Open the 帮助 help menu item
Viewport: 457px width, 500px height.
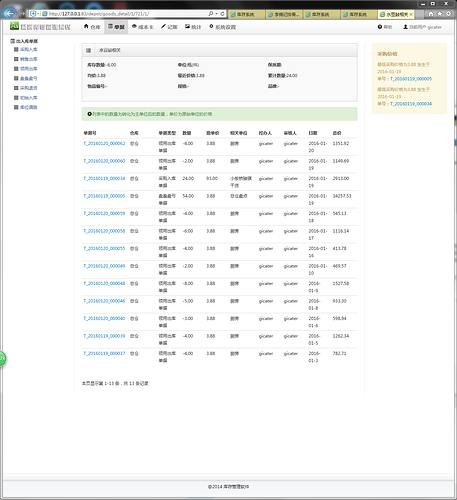385,27
